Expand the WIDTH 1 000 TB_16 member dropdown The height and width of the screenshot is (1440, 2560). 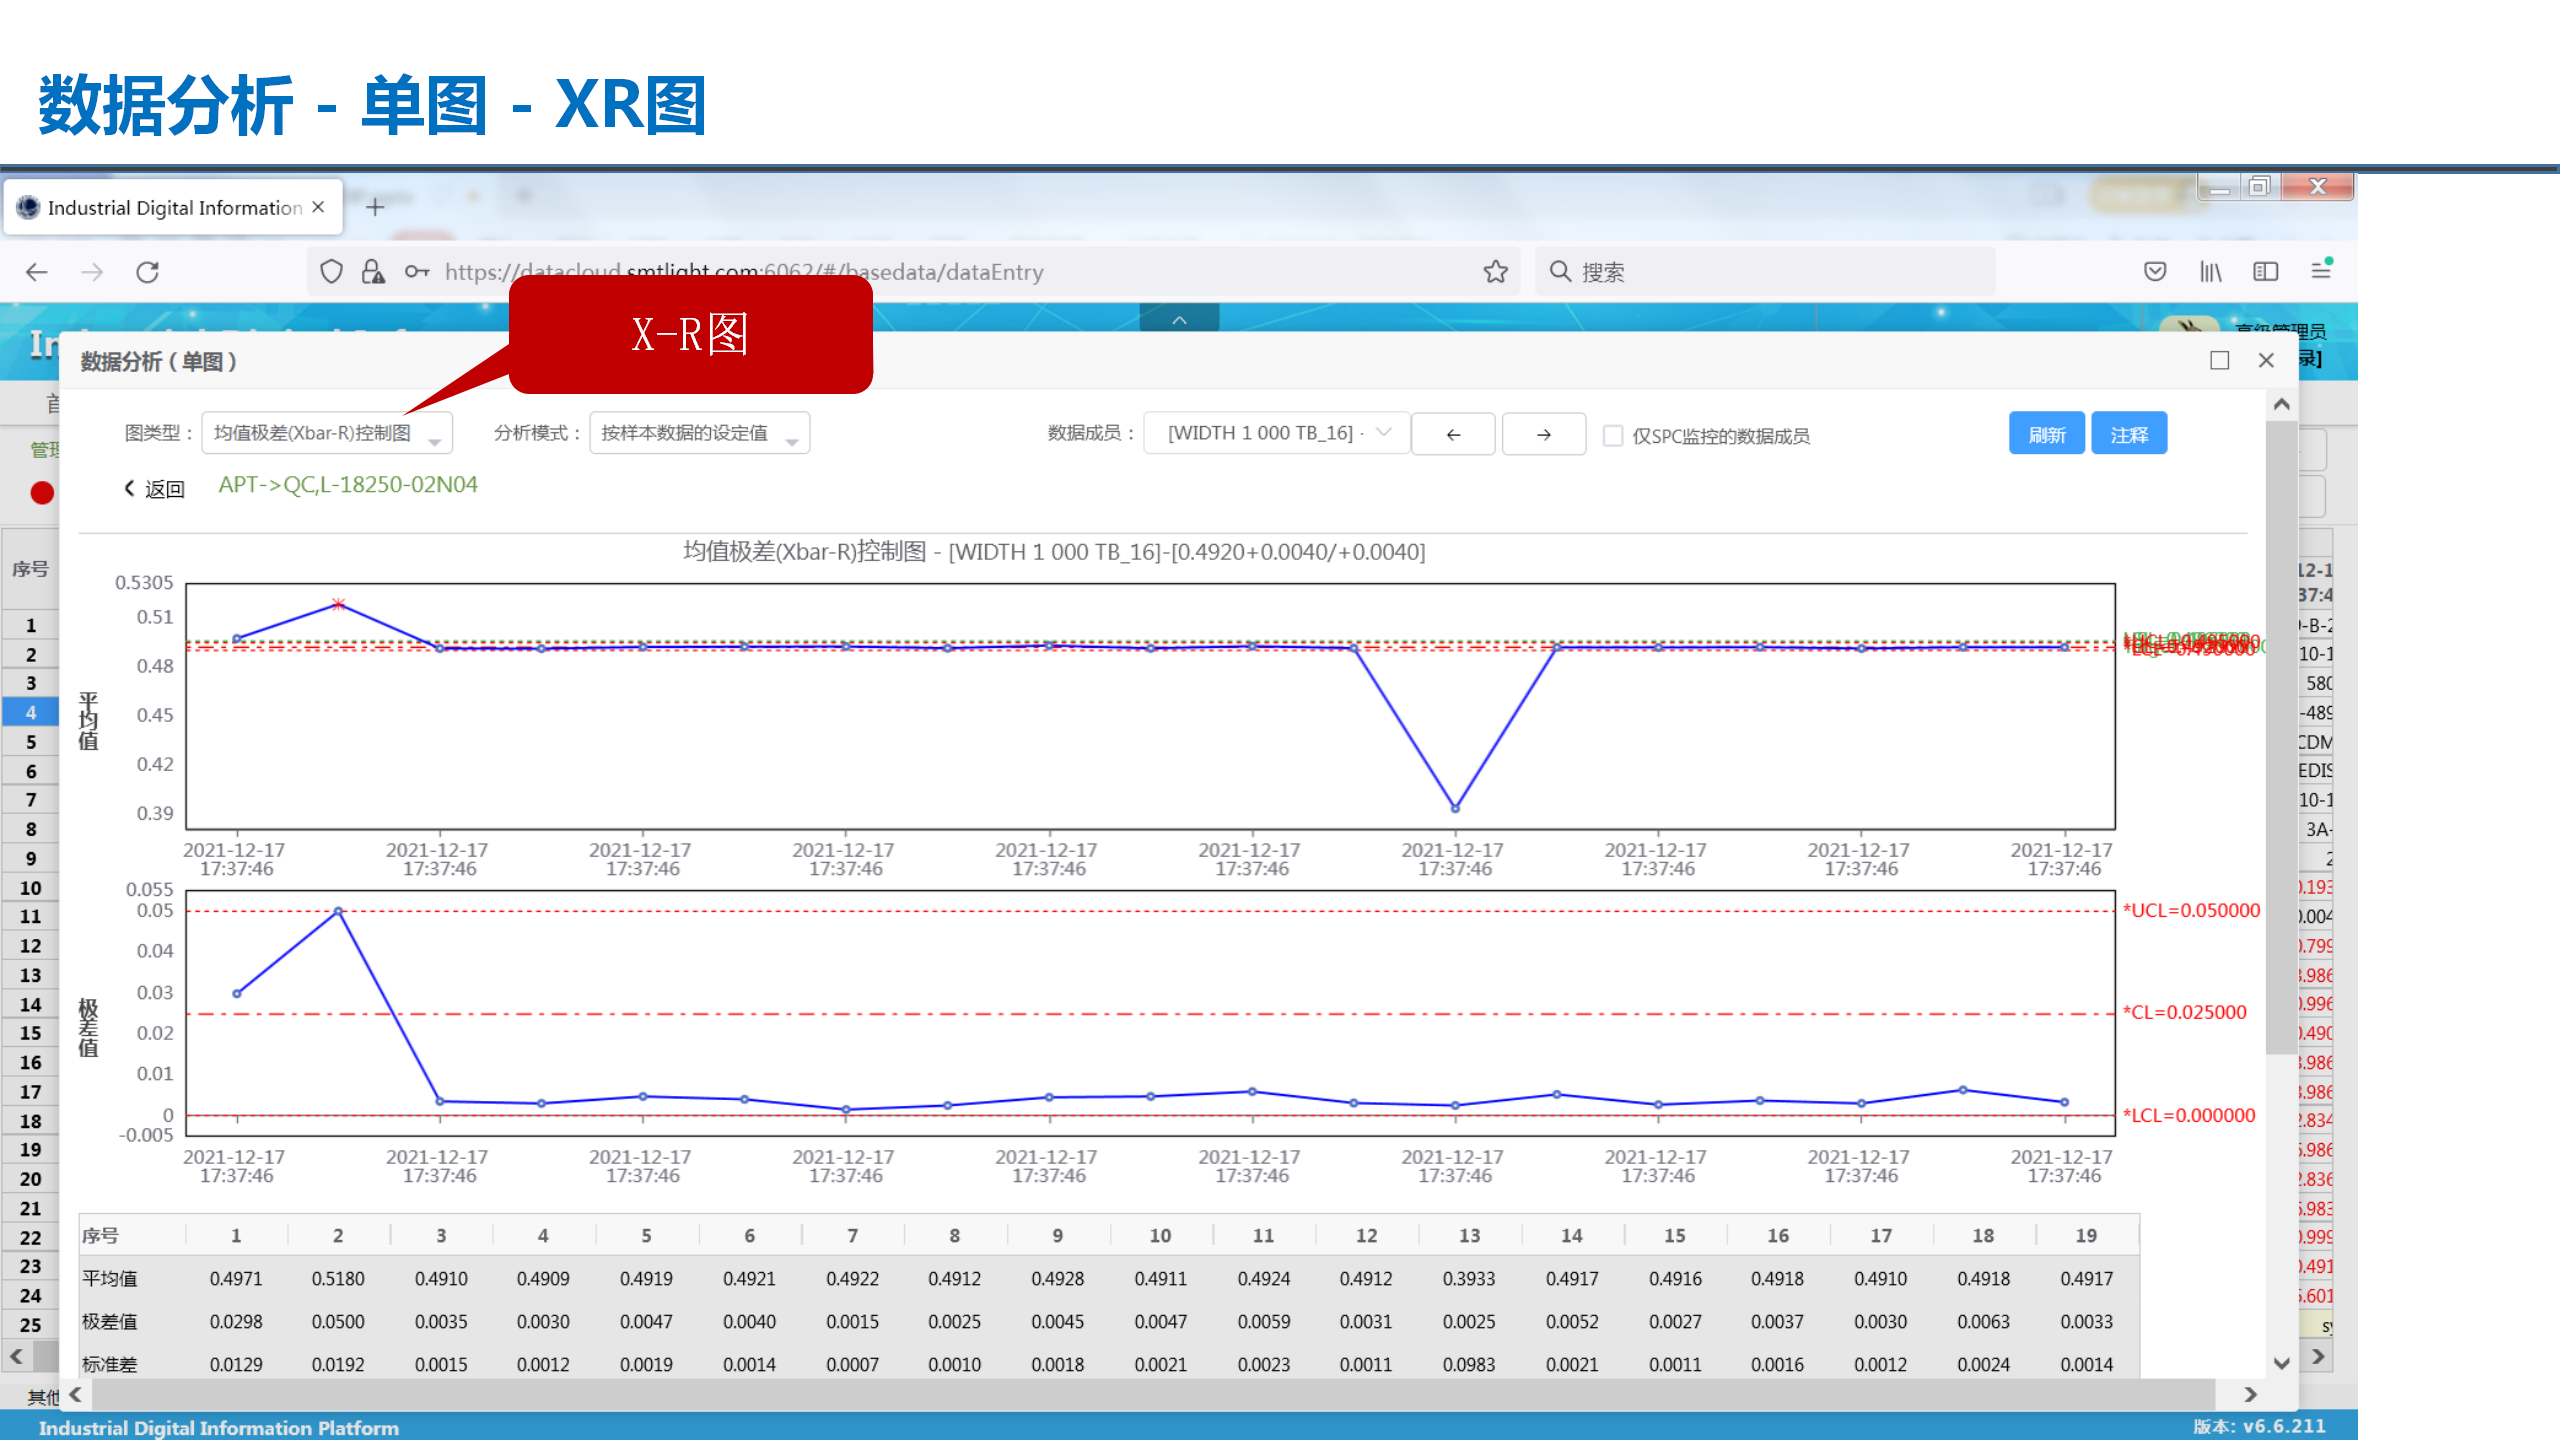click(x=1276, y=433)
